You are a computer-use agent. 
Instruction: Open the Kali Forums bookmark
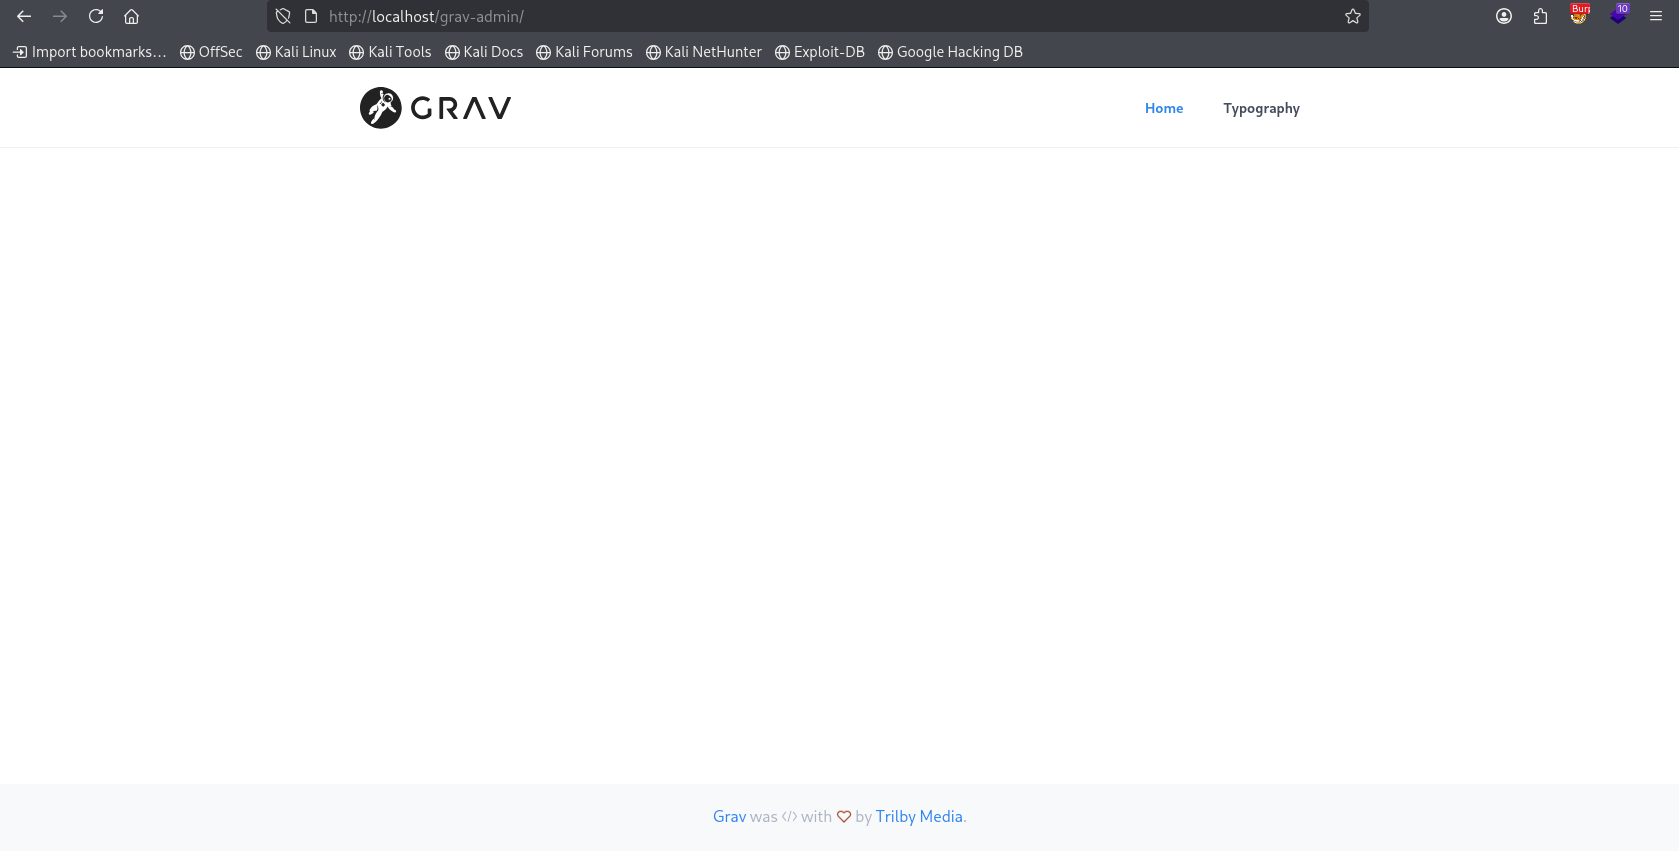(584, 52)
